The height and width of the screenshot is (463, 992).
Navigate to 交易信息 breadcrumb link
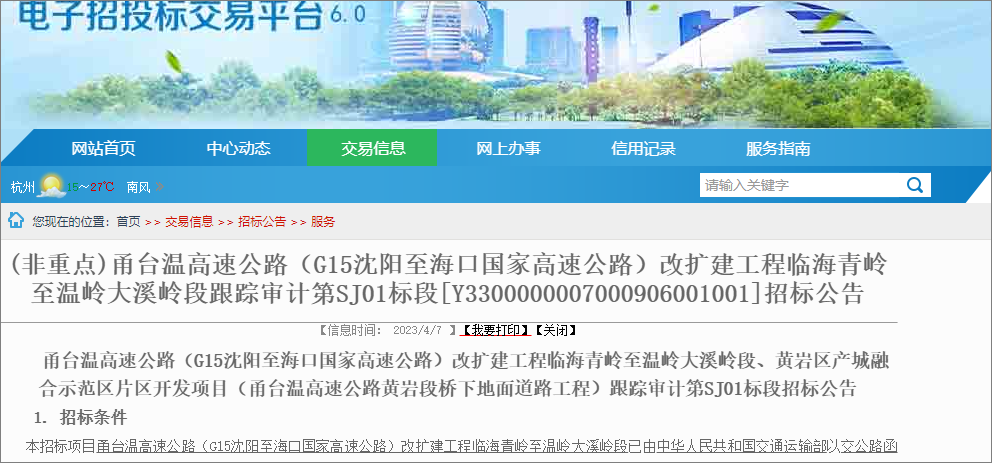pyautogui.click(x=189, y=221)
